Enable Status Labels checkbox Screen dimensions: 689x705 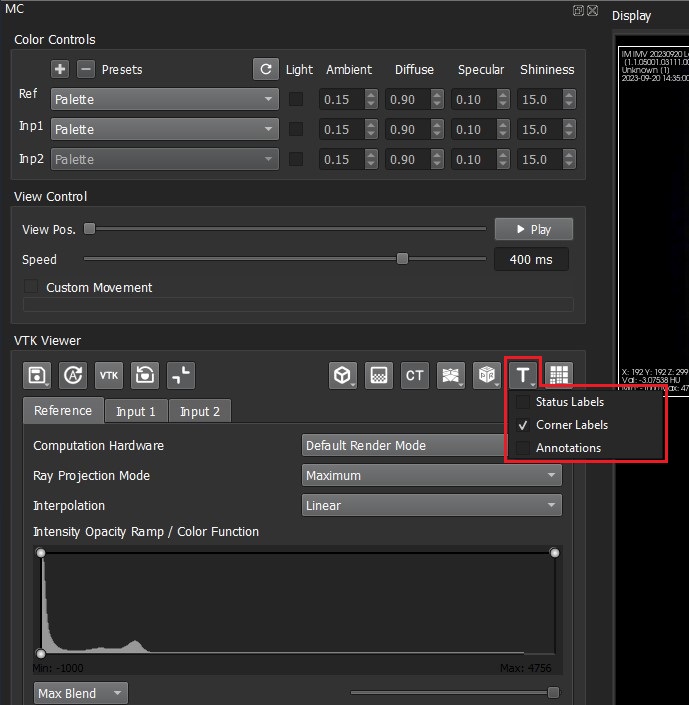coord(523,402)
